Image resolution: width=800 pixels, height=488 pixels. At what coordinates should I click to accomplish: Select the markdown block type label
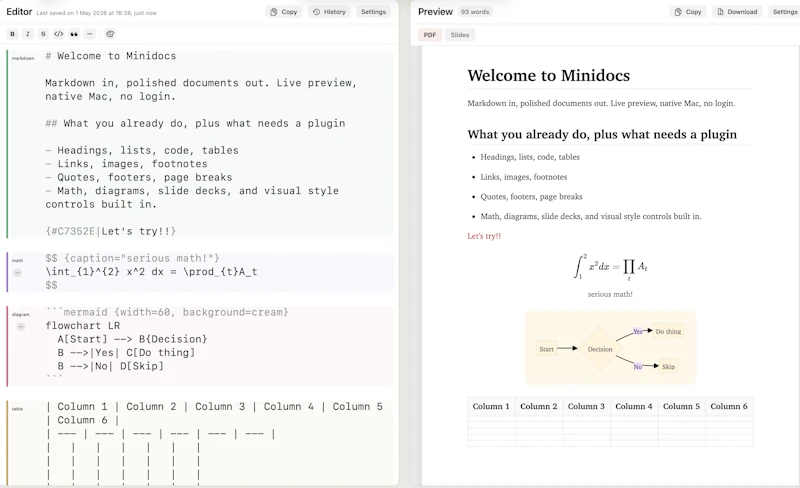[x=23, y=58]
